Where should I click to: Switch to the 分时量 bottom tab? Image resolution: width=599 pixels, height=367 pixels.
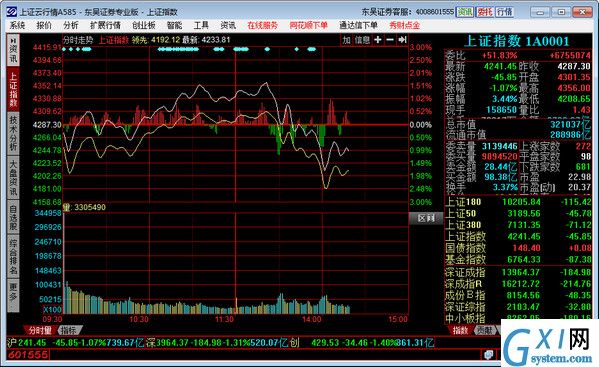[x=40, y=330]
